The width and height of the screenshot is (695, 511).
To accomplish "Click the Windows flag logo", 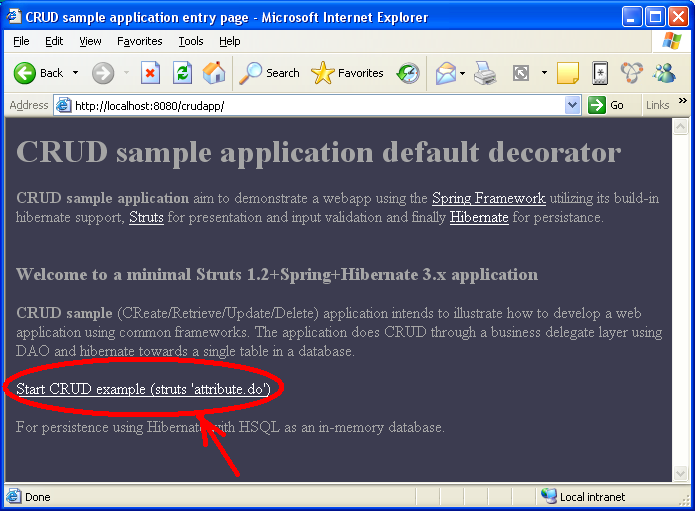I will [x=672, y=41].
